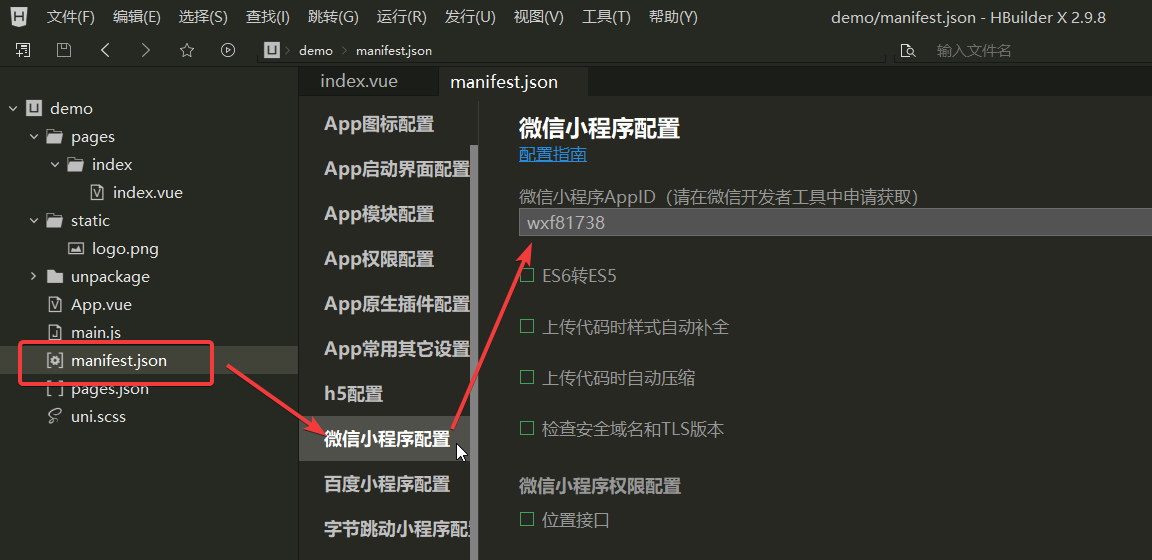This screenshot has height=560, width=1152.
Task: Open the 文件(F) menu
Action: pyautogui.click(x=71, y=17)
